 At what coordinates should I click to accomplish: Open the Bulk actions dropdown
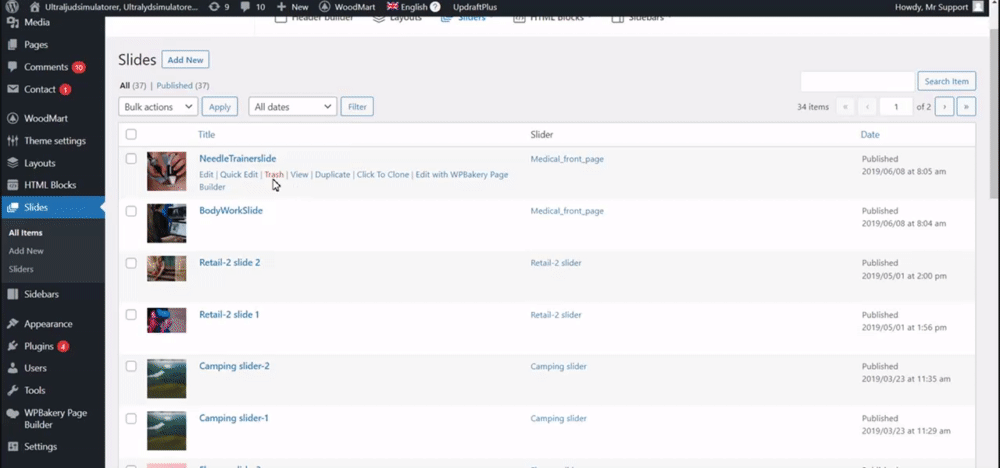pyautogui.click(x=158, y=106)
